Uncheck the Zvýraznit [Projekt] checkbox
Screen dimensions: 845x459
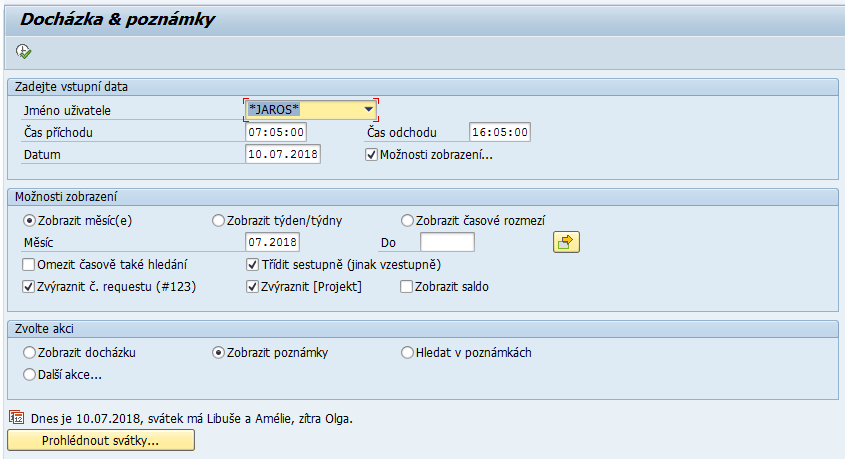click(x=254, y=287)
